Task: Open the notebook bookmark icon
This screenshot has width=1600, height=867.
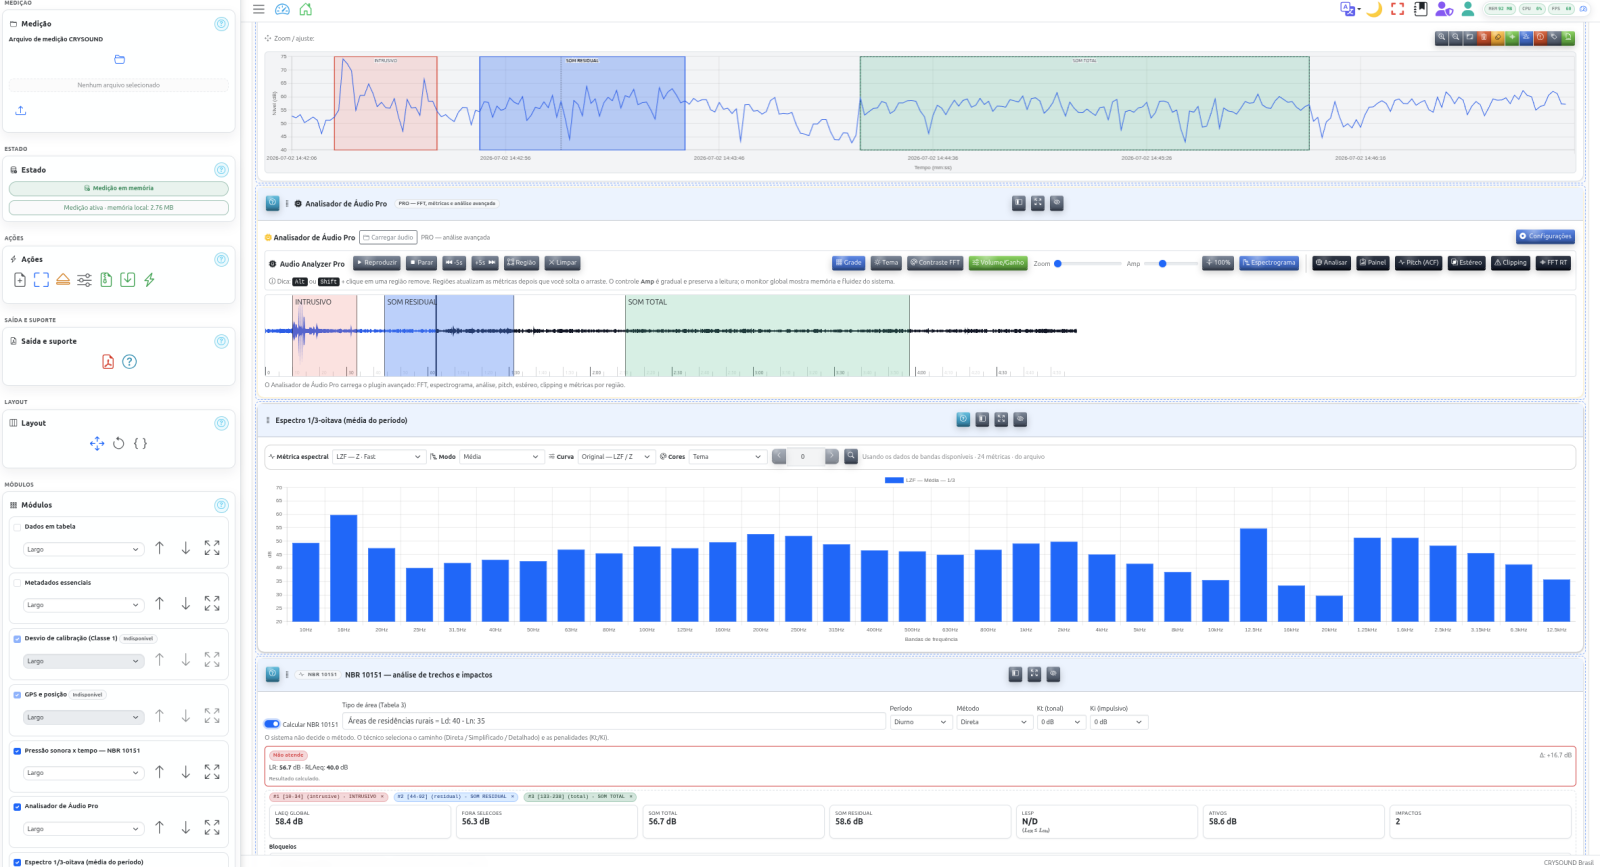Action: click(x=1420, y=9)
